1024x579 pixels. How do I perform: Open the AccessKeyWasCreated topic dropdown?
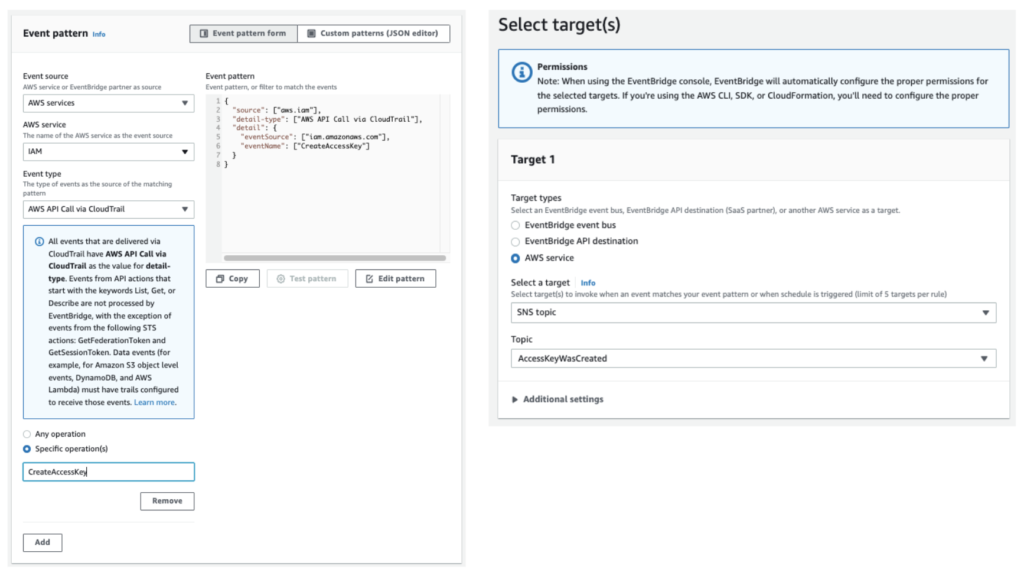click(753, 358)
